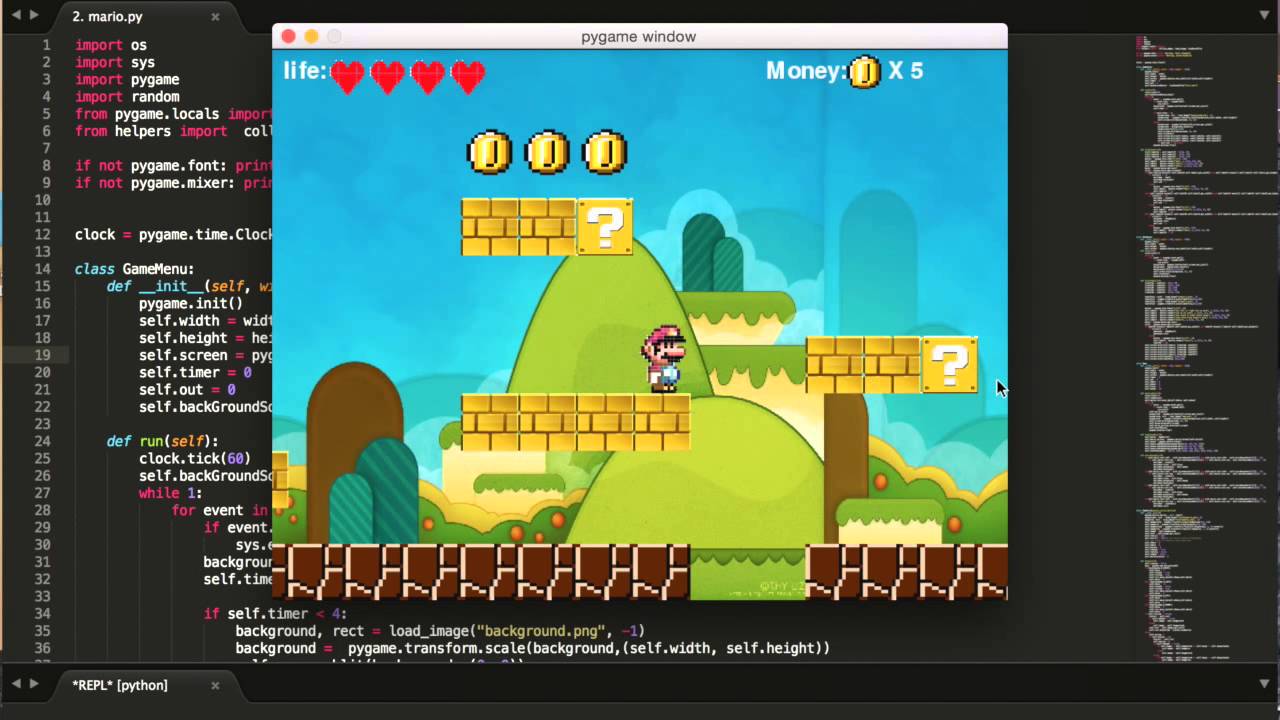
Task: Click next tab arrow in REPL pane
Action: coord(34,684)
